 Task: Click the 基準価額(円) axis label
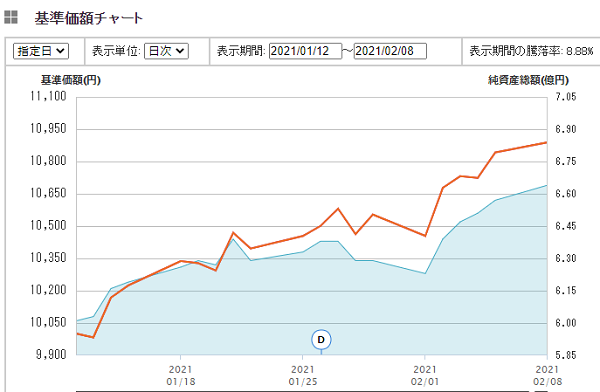pyautogui.click(x=71, y=80)
